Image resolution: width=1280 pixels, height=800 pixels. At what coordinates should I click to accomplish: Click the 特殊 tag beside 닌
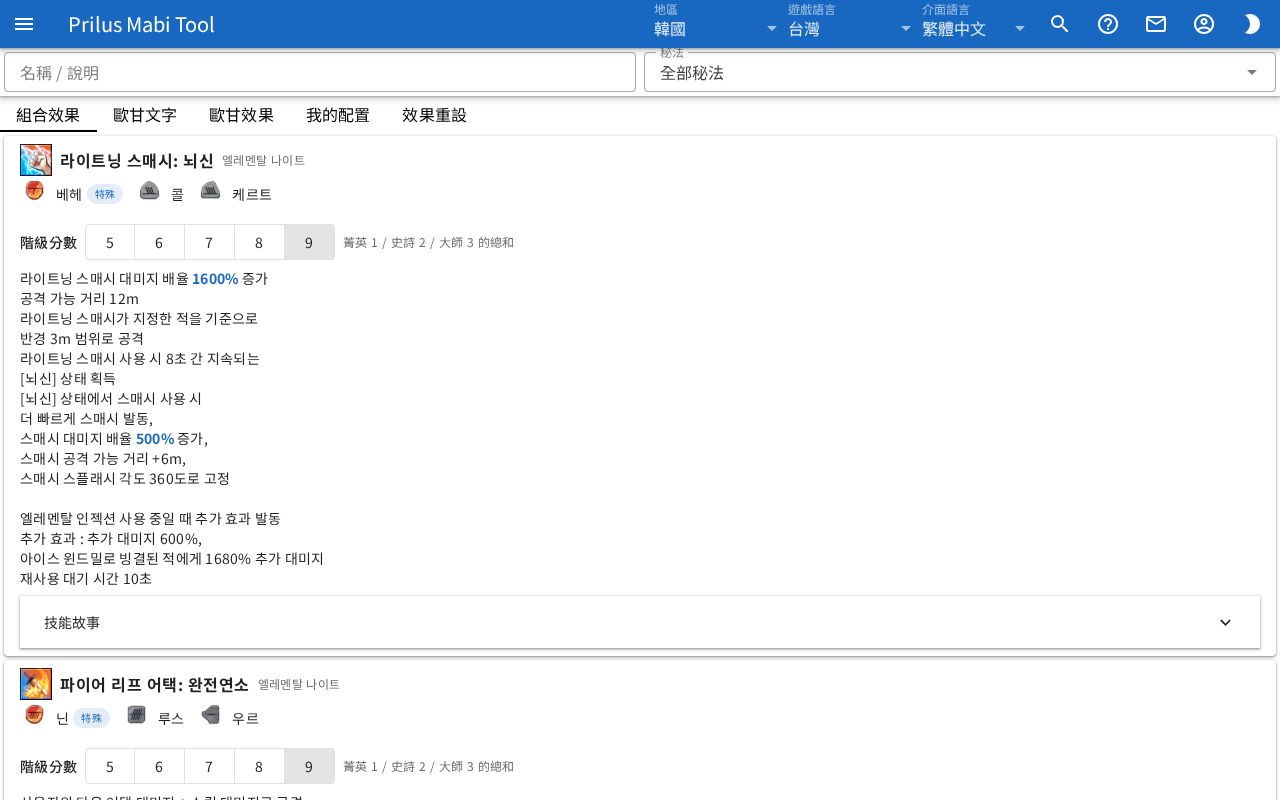tap(91, 718)
